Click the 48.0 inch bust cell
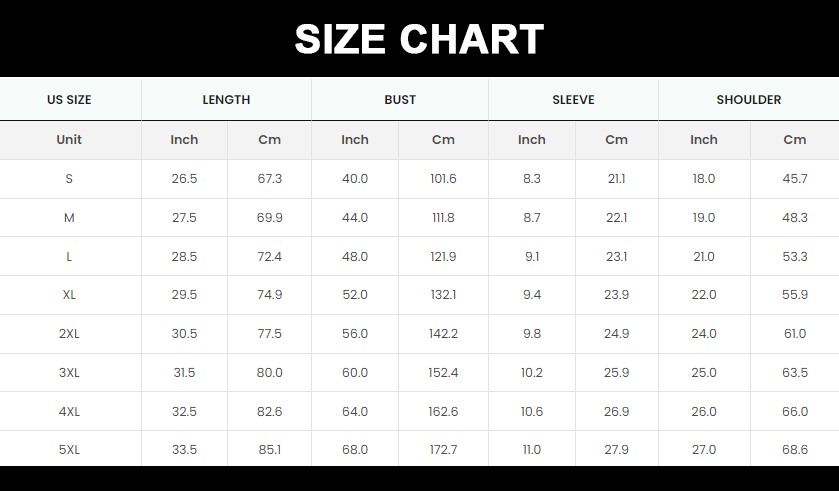Screen dimensions: 839x491 [x=355, y=257]
